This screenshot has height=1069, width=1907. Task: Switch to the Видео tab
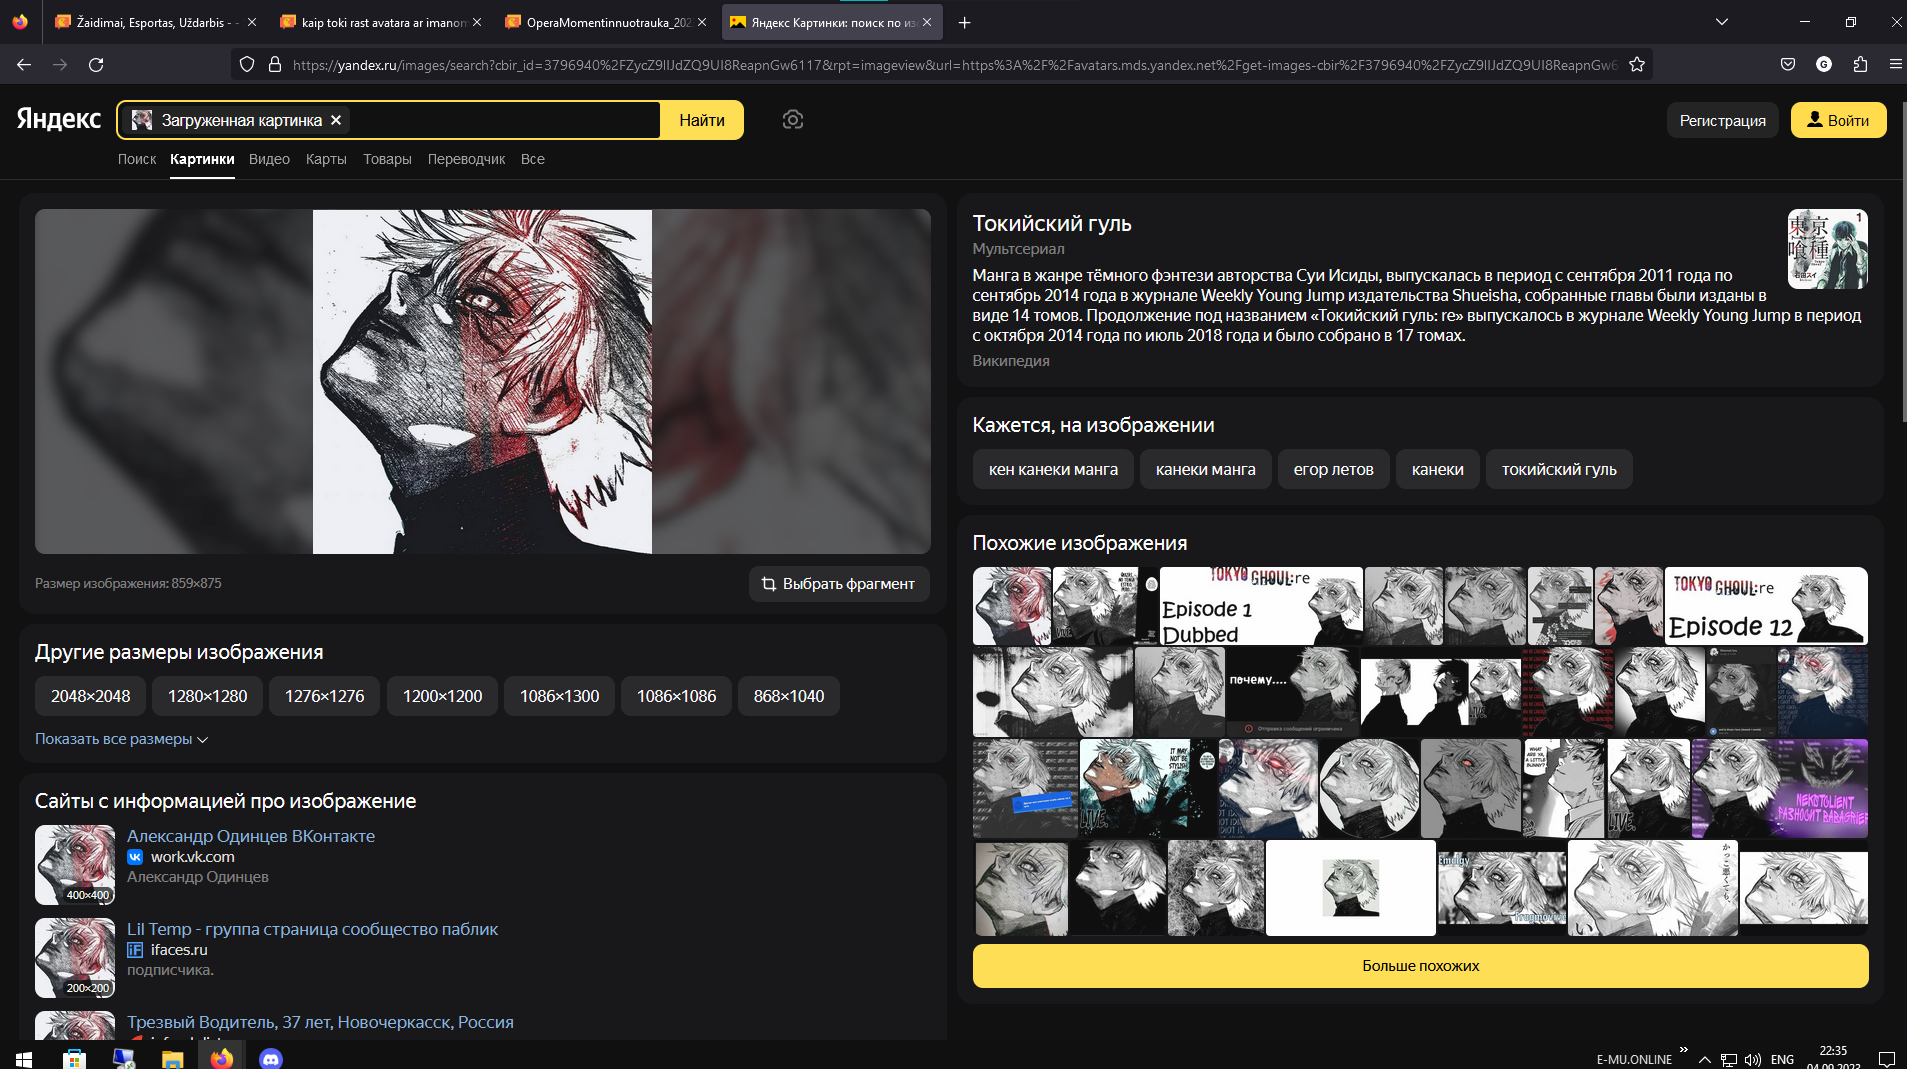269,159
